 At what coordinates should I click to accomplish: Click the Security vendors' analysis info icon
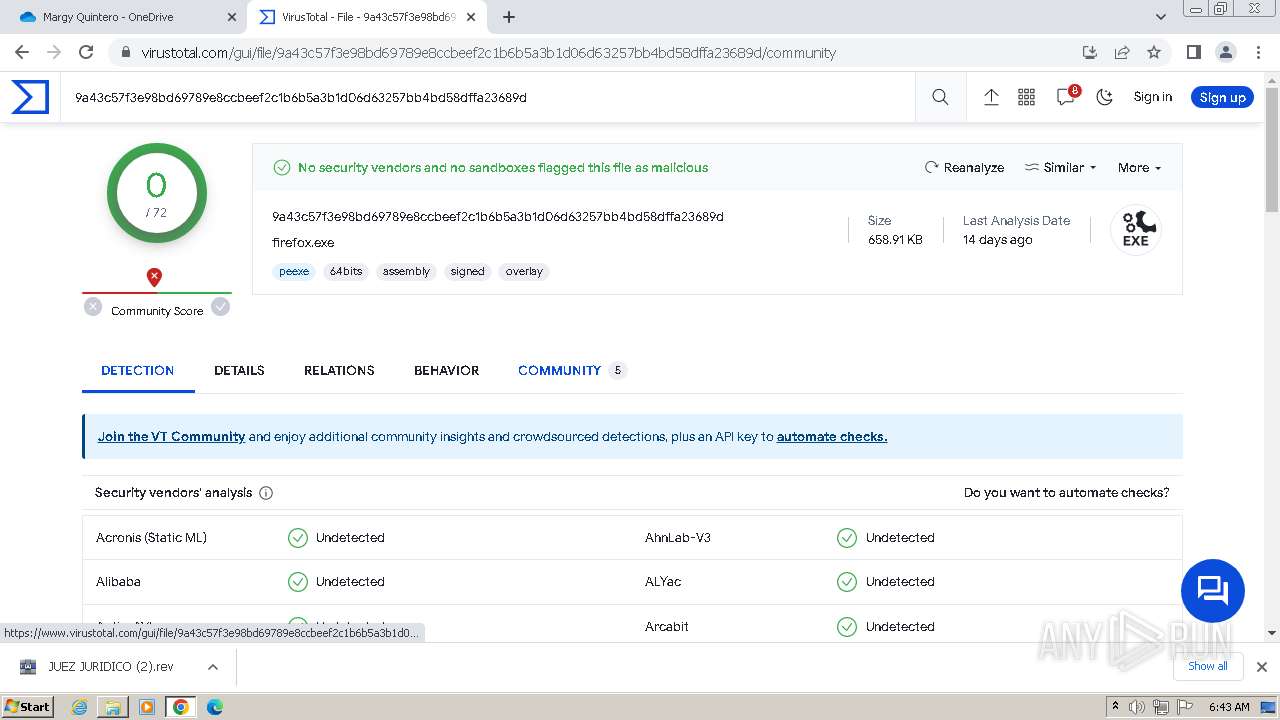coord(266,493)
